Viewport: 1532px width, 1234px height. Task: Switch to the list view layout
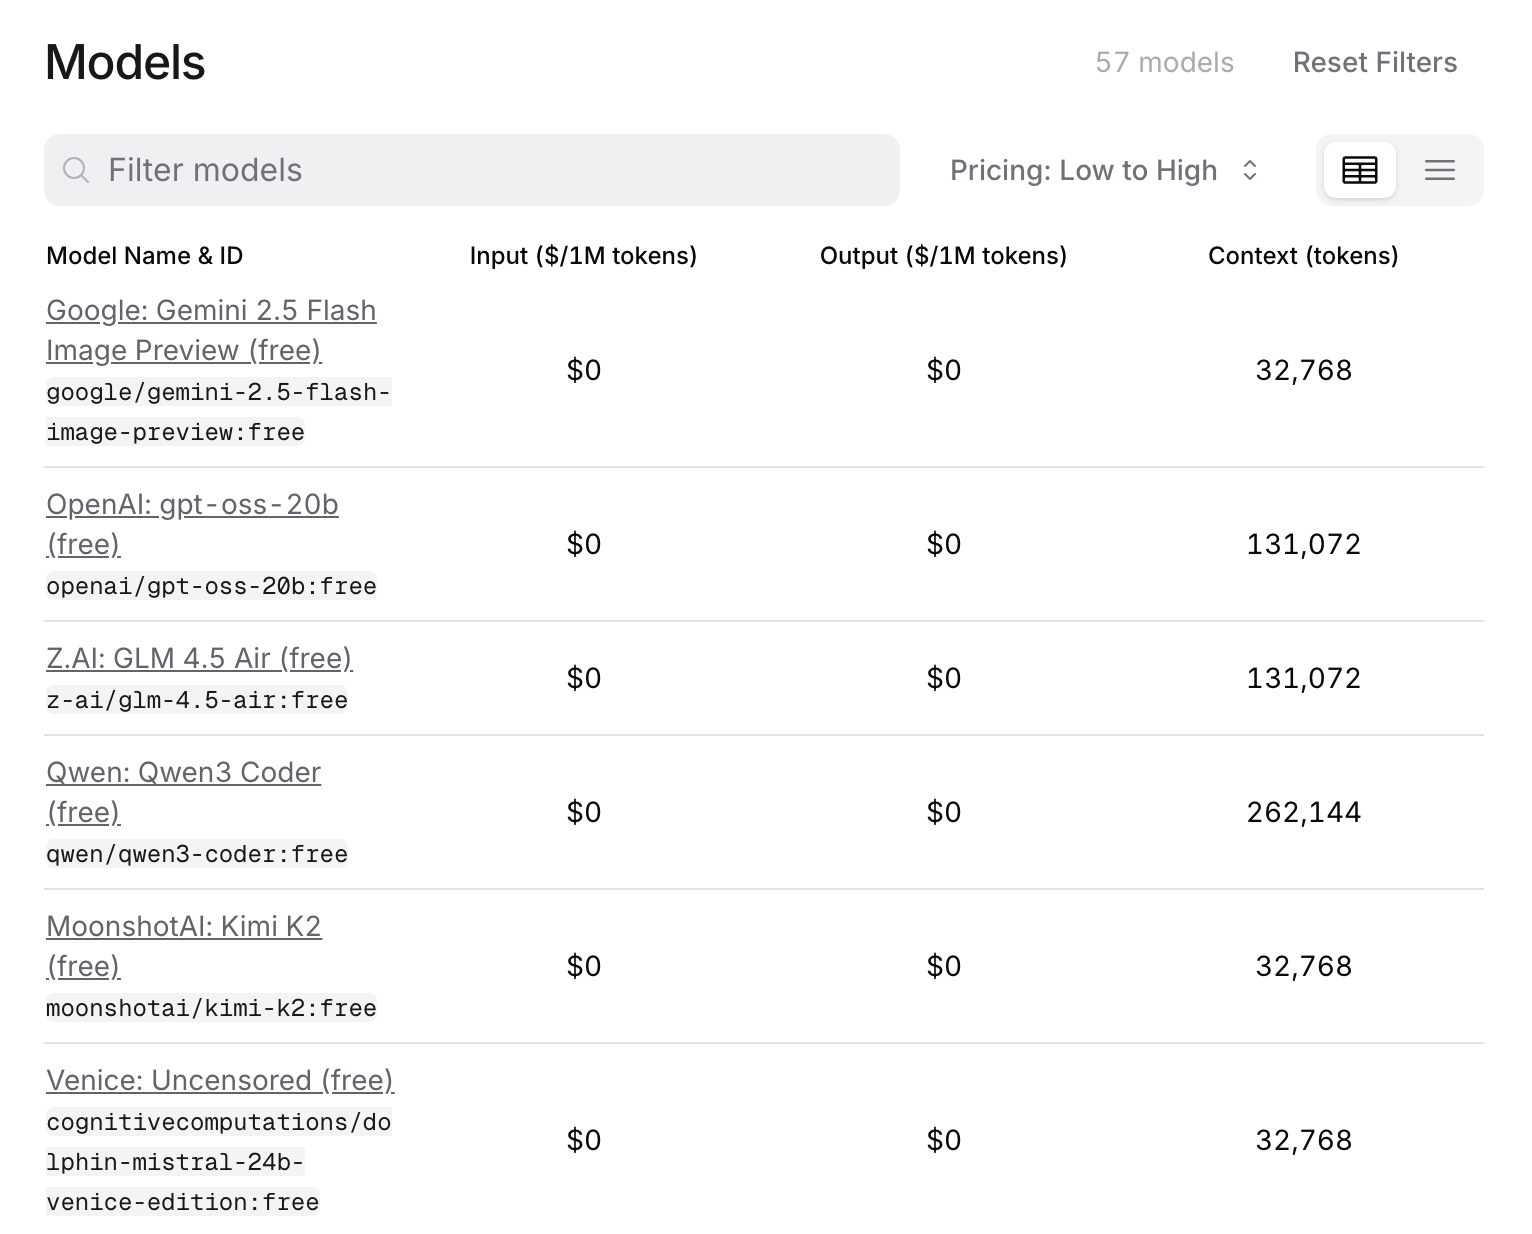point(1439,170)
